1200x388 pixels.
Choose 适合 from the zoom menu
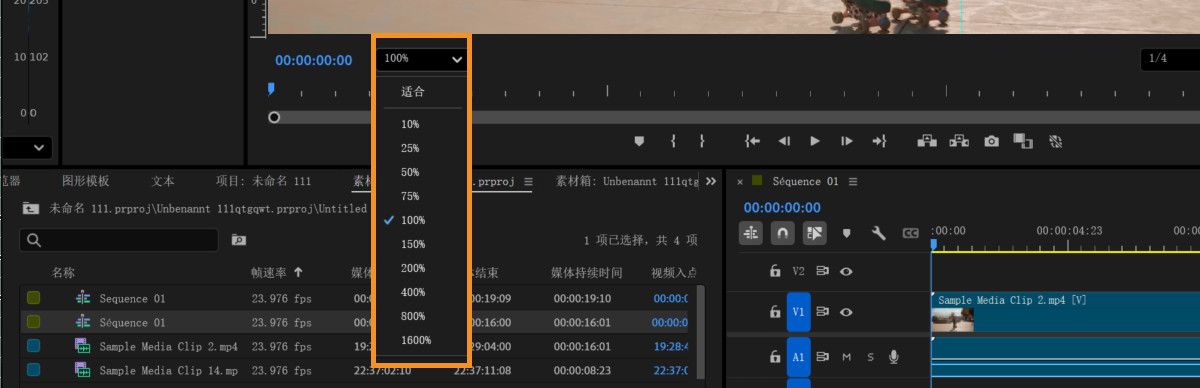pos(413,91)
